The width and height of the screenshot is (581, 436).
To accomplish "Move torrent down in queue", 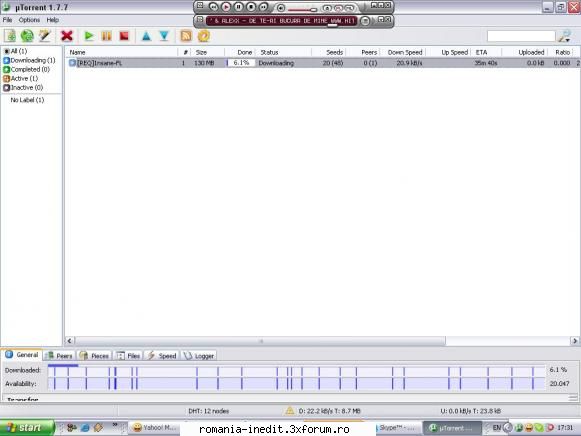I will [x=164, y=36].
